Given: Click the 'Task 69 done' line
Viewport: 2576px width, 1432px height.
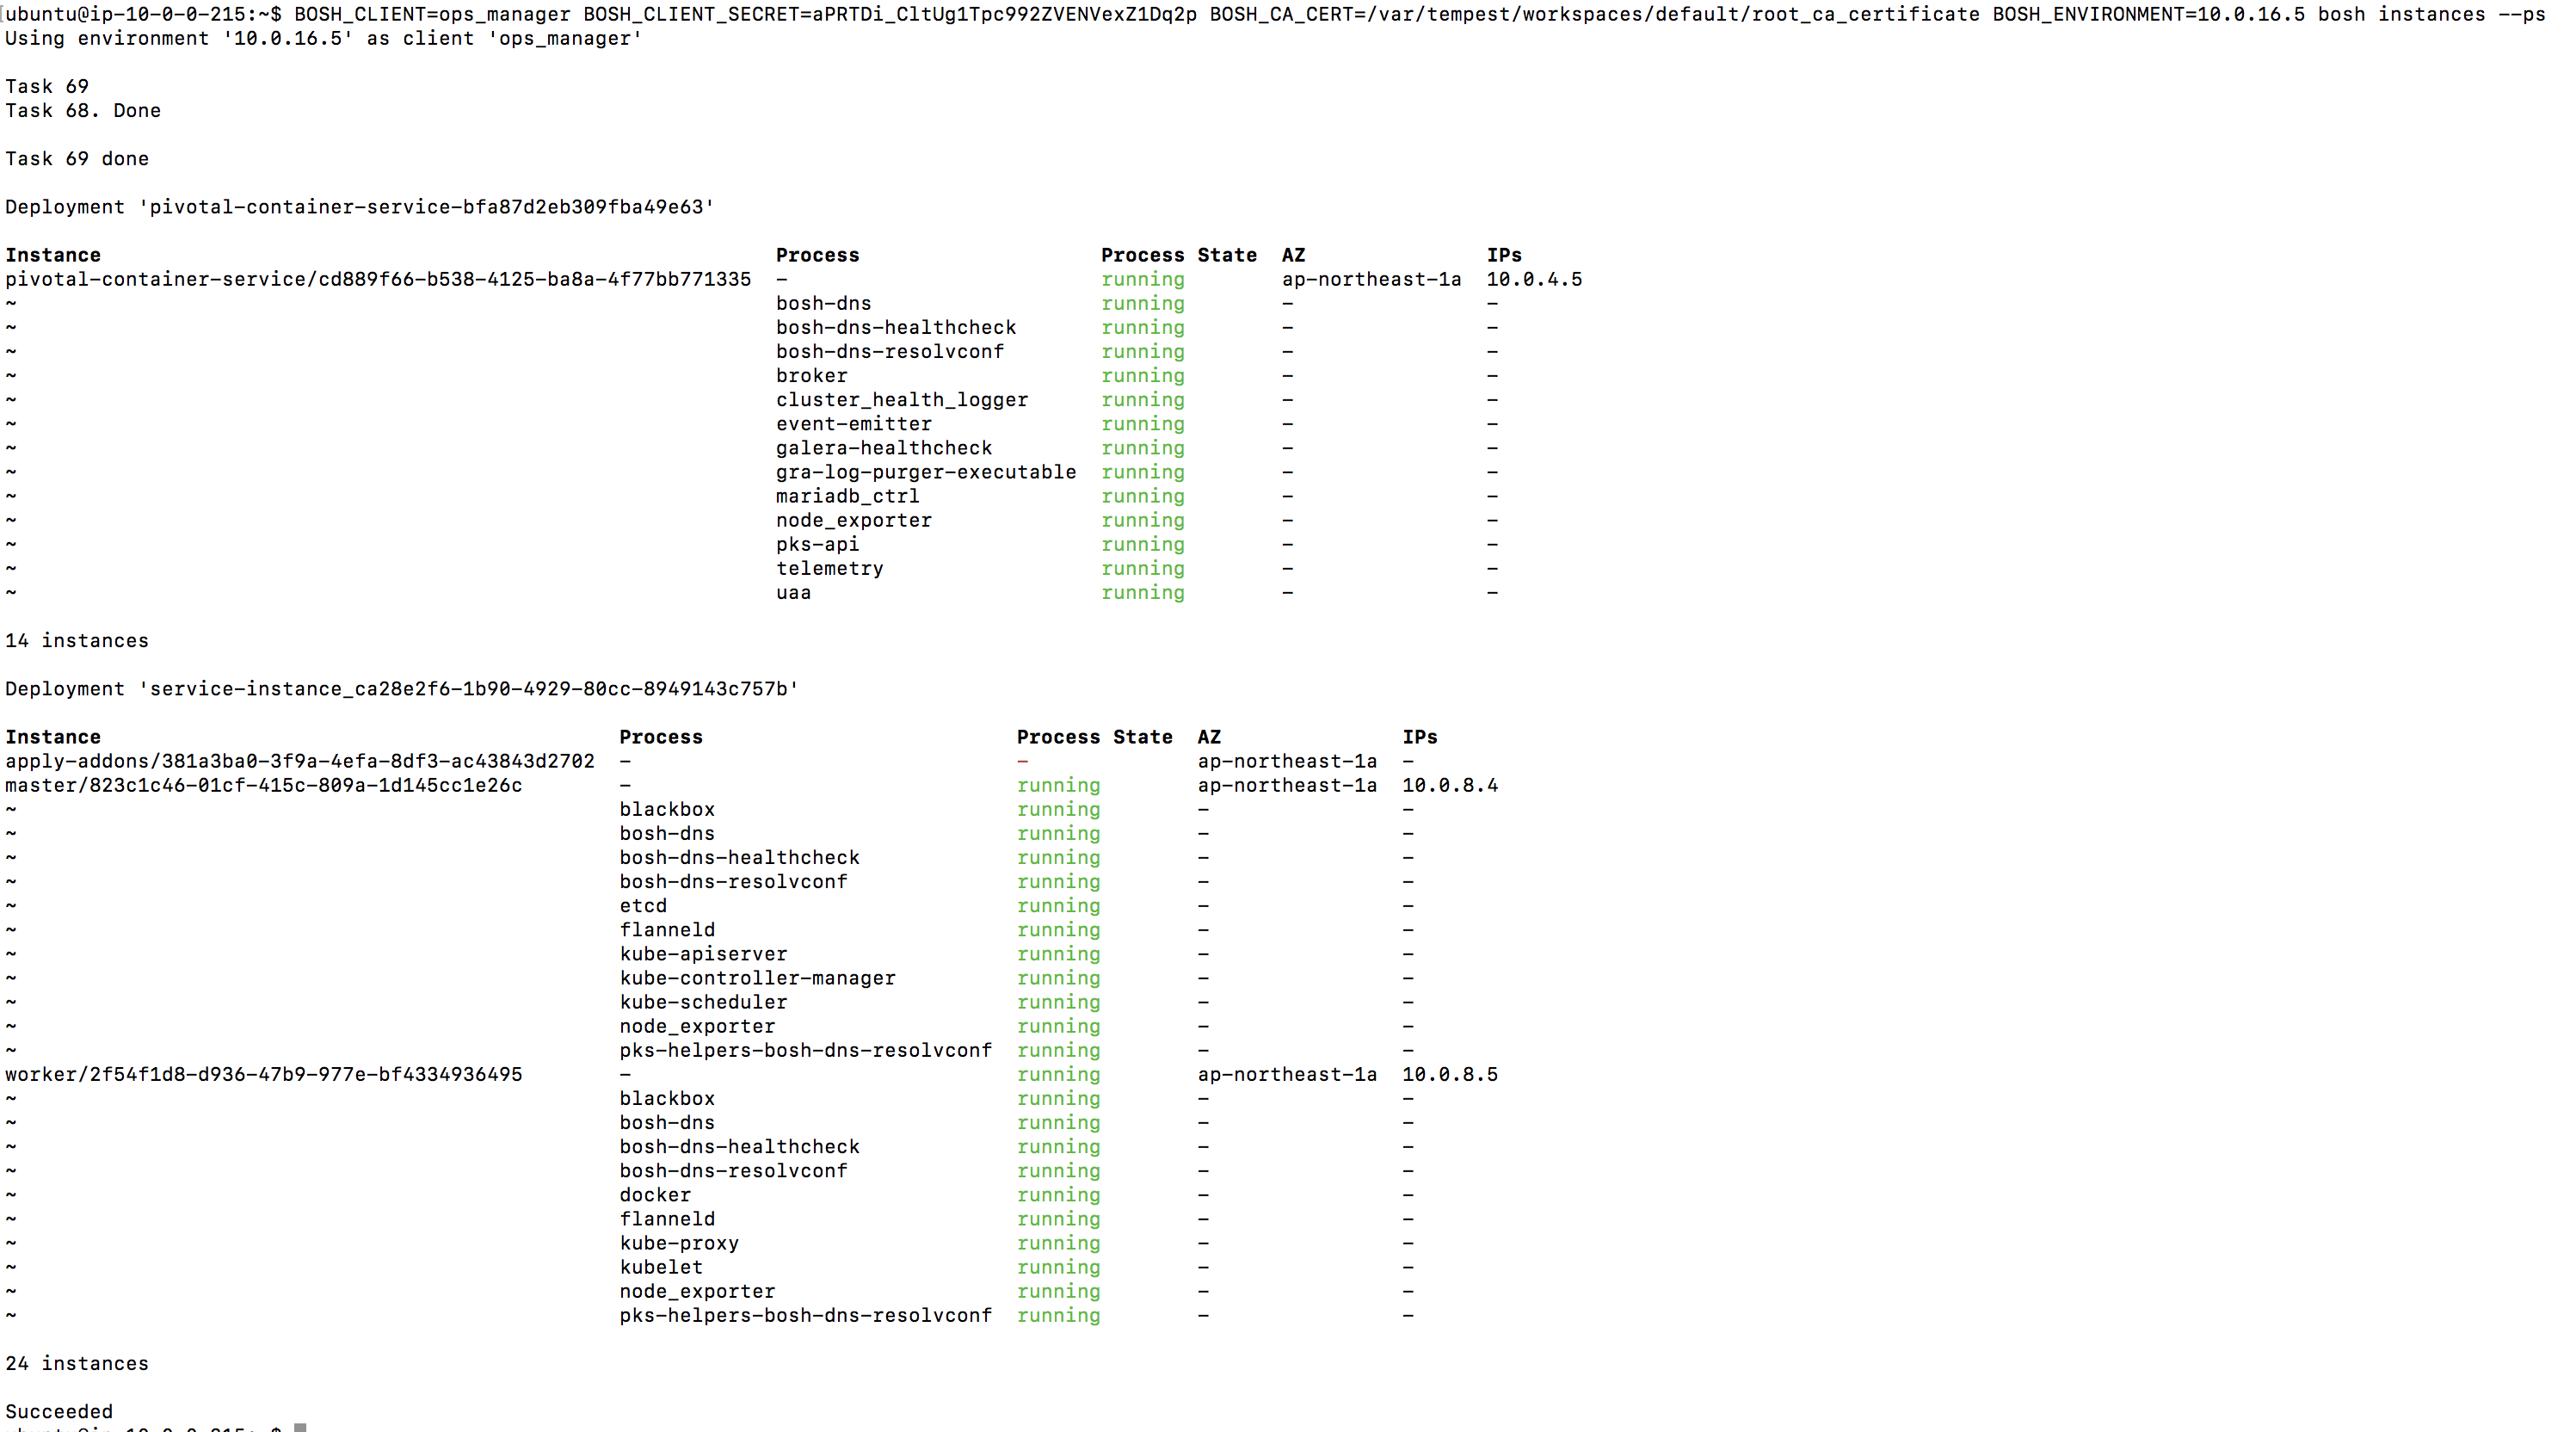Looking at the screenshot, I should (77, 159).
